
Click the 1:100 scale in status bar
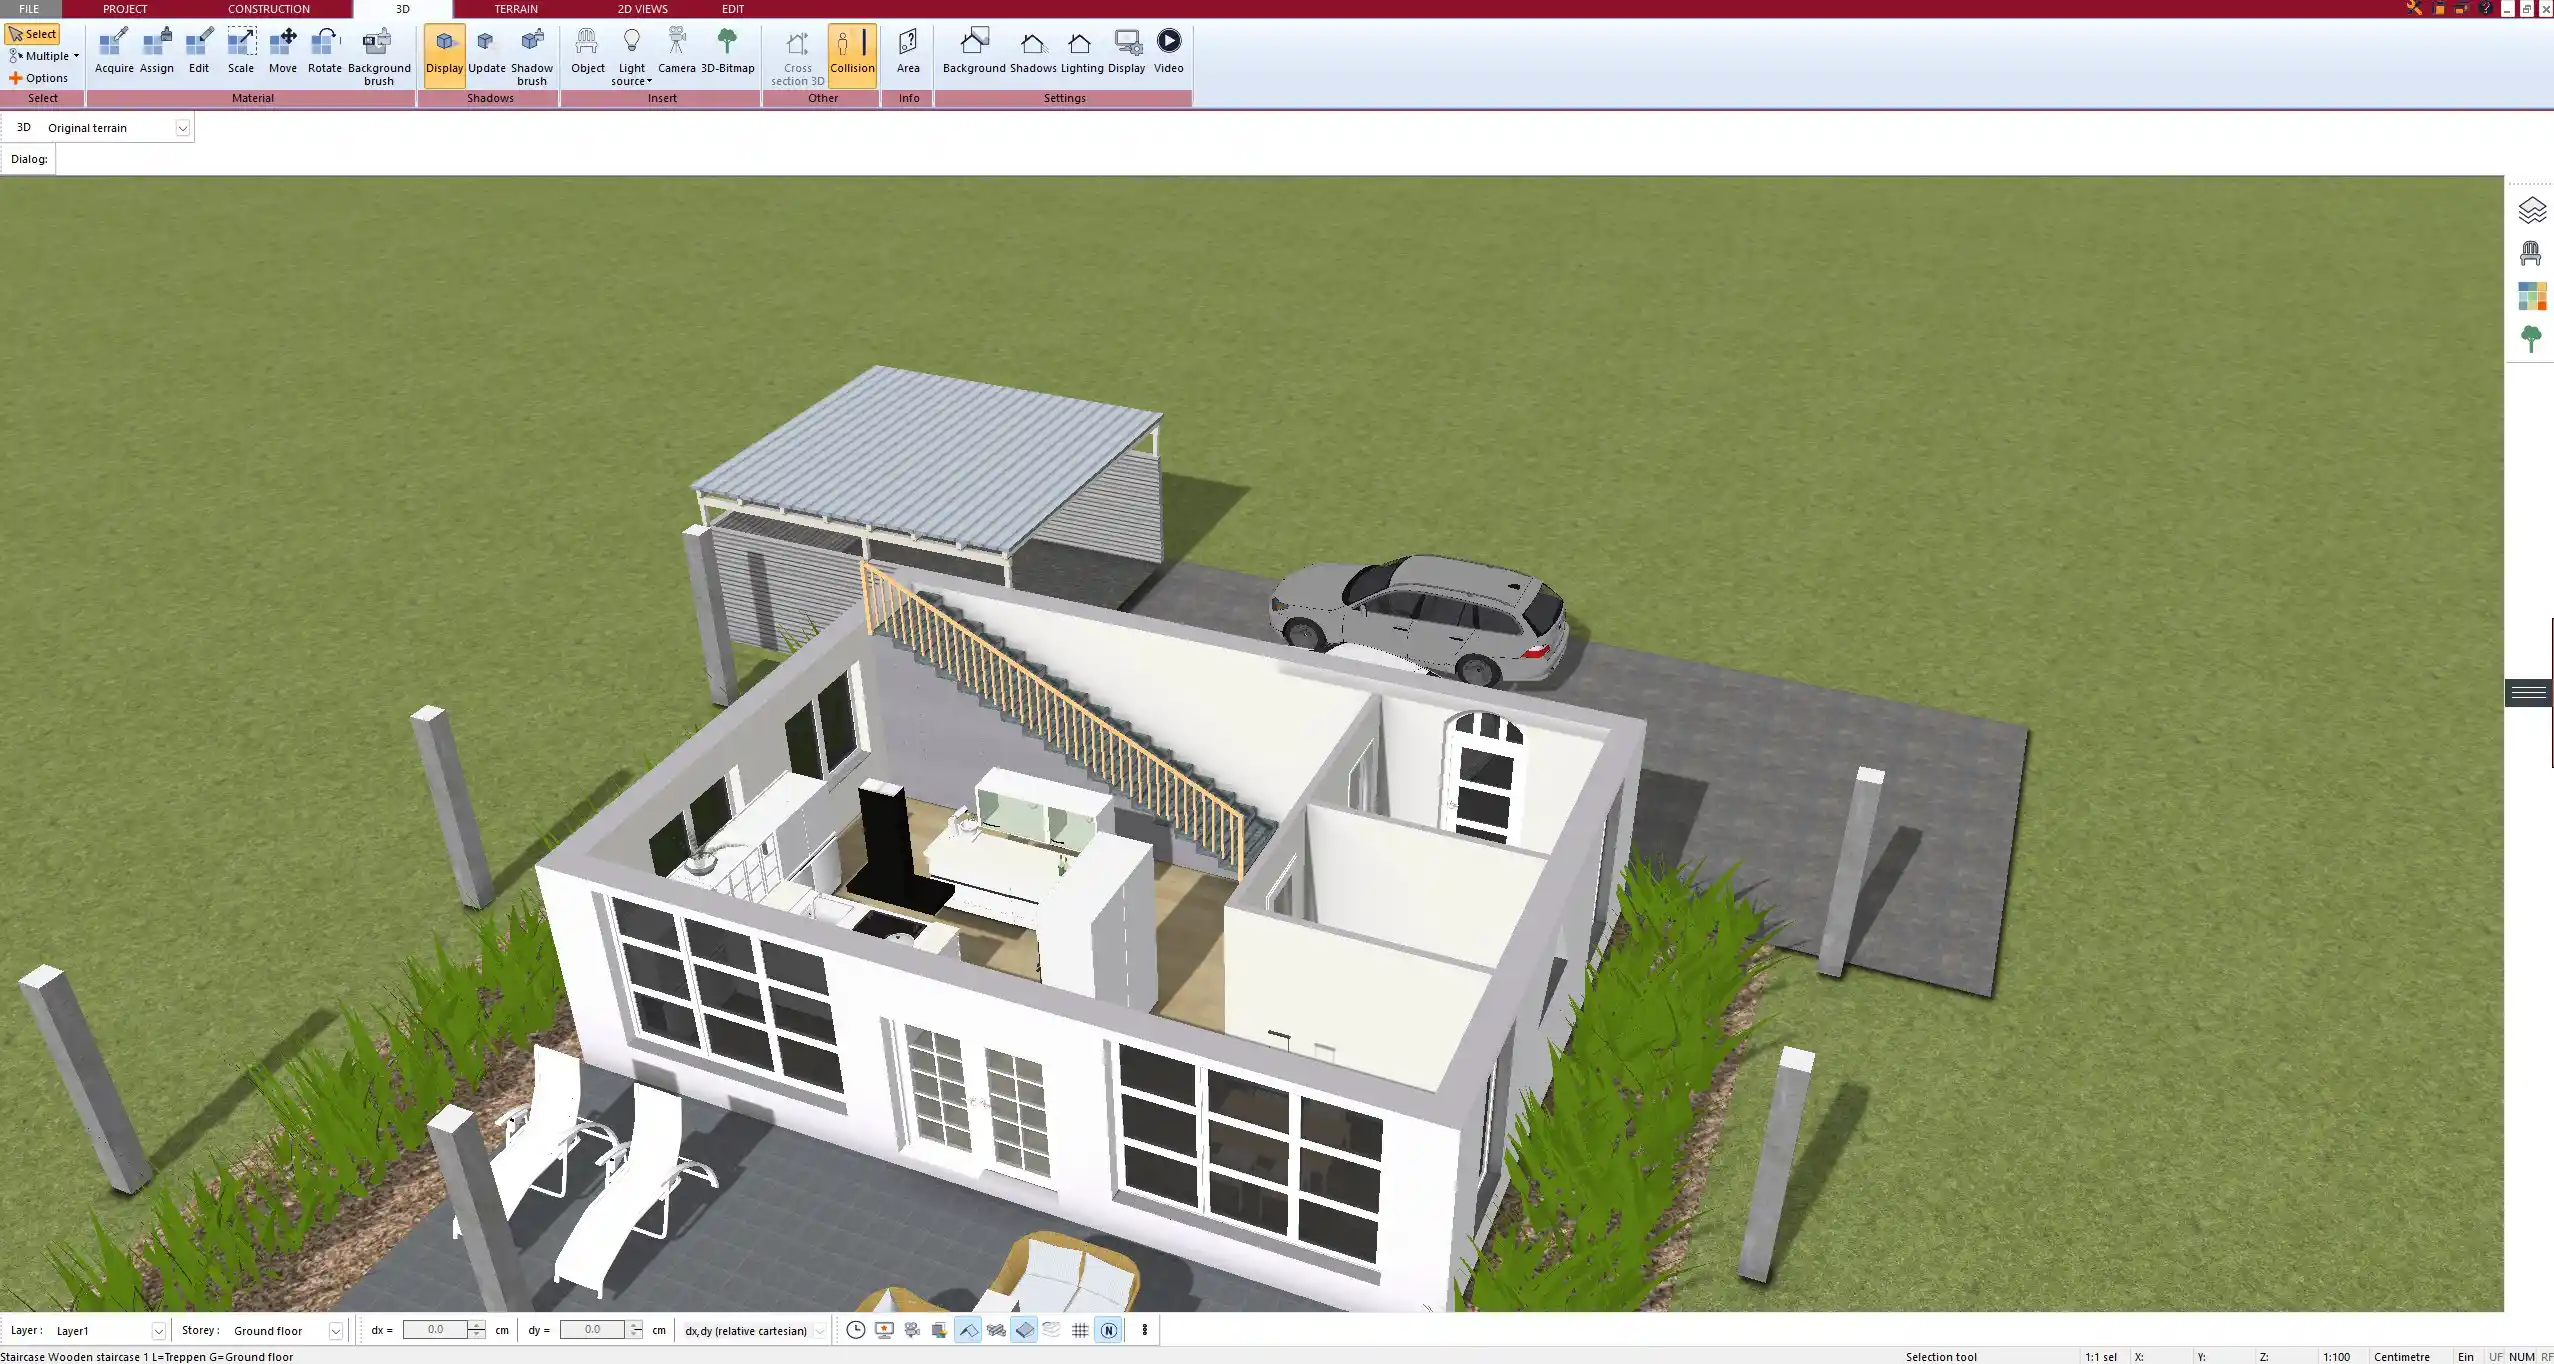point(2336,1357)
